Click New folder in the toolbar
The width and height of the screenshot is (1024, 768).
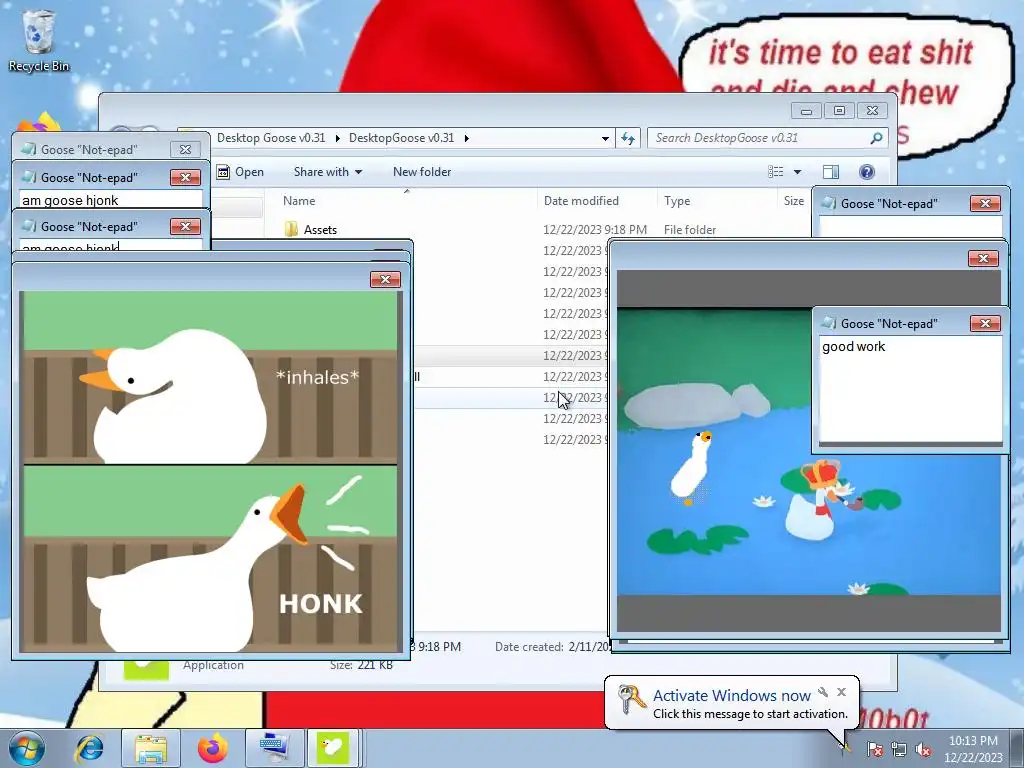422,172
